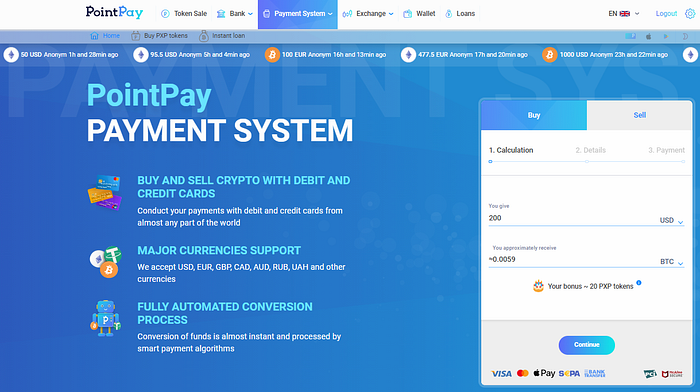Click the Buy PXP tokens link
Screen dimensions: 700x392
[x=159, y=36]
